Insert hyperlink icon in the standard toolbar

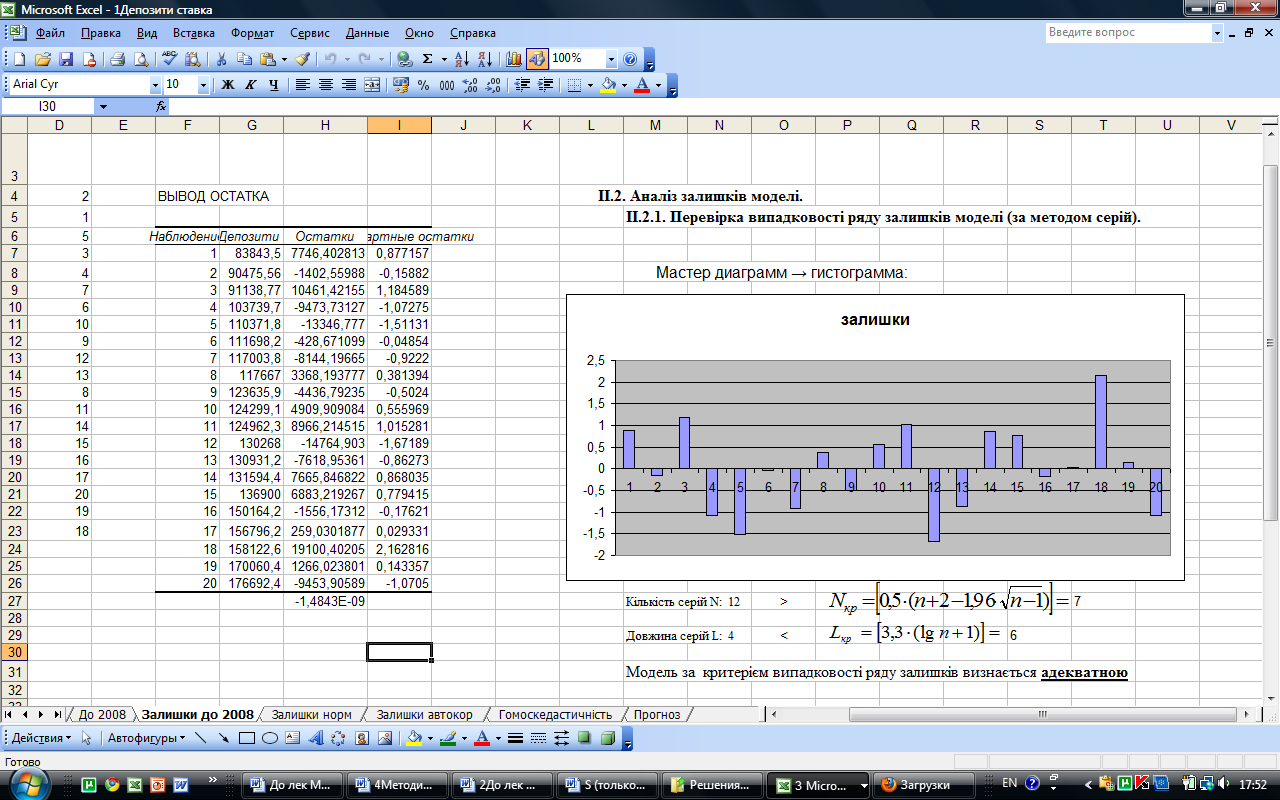403,59
